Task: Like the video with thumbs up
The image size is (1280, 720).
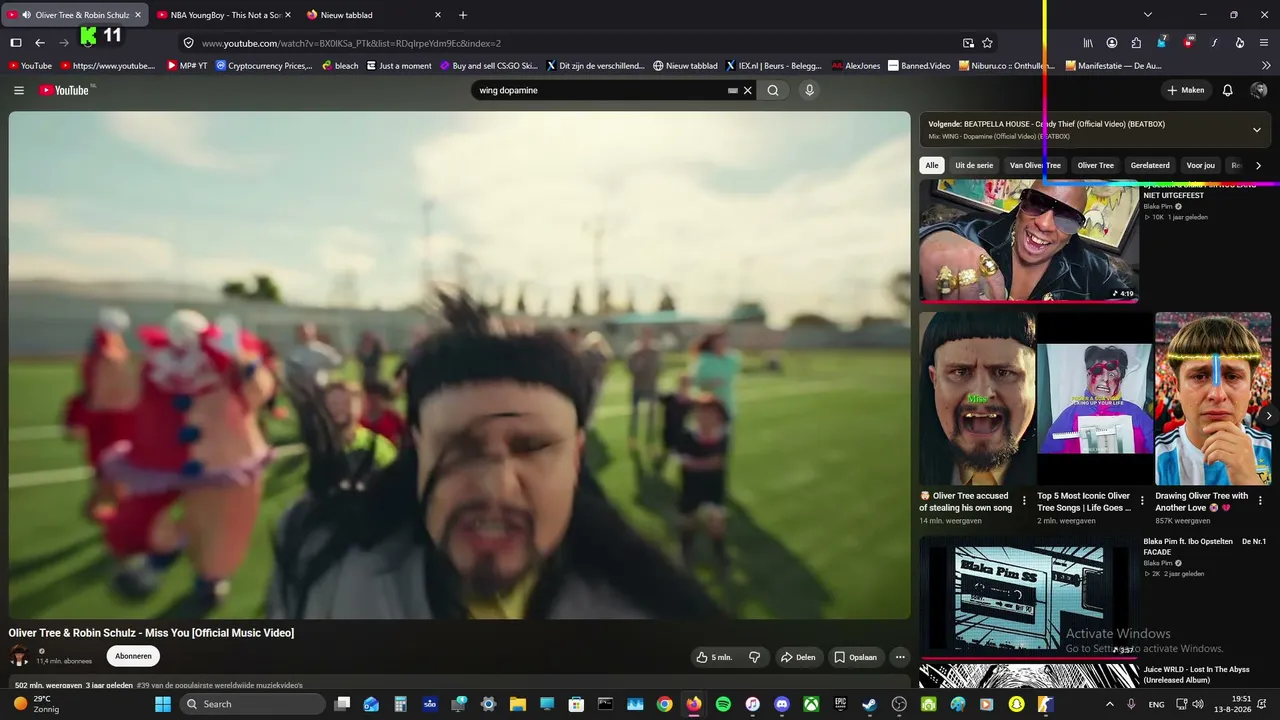Action: coord(715,657)
